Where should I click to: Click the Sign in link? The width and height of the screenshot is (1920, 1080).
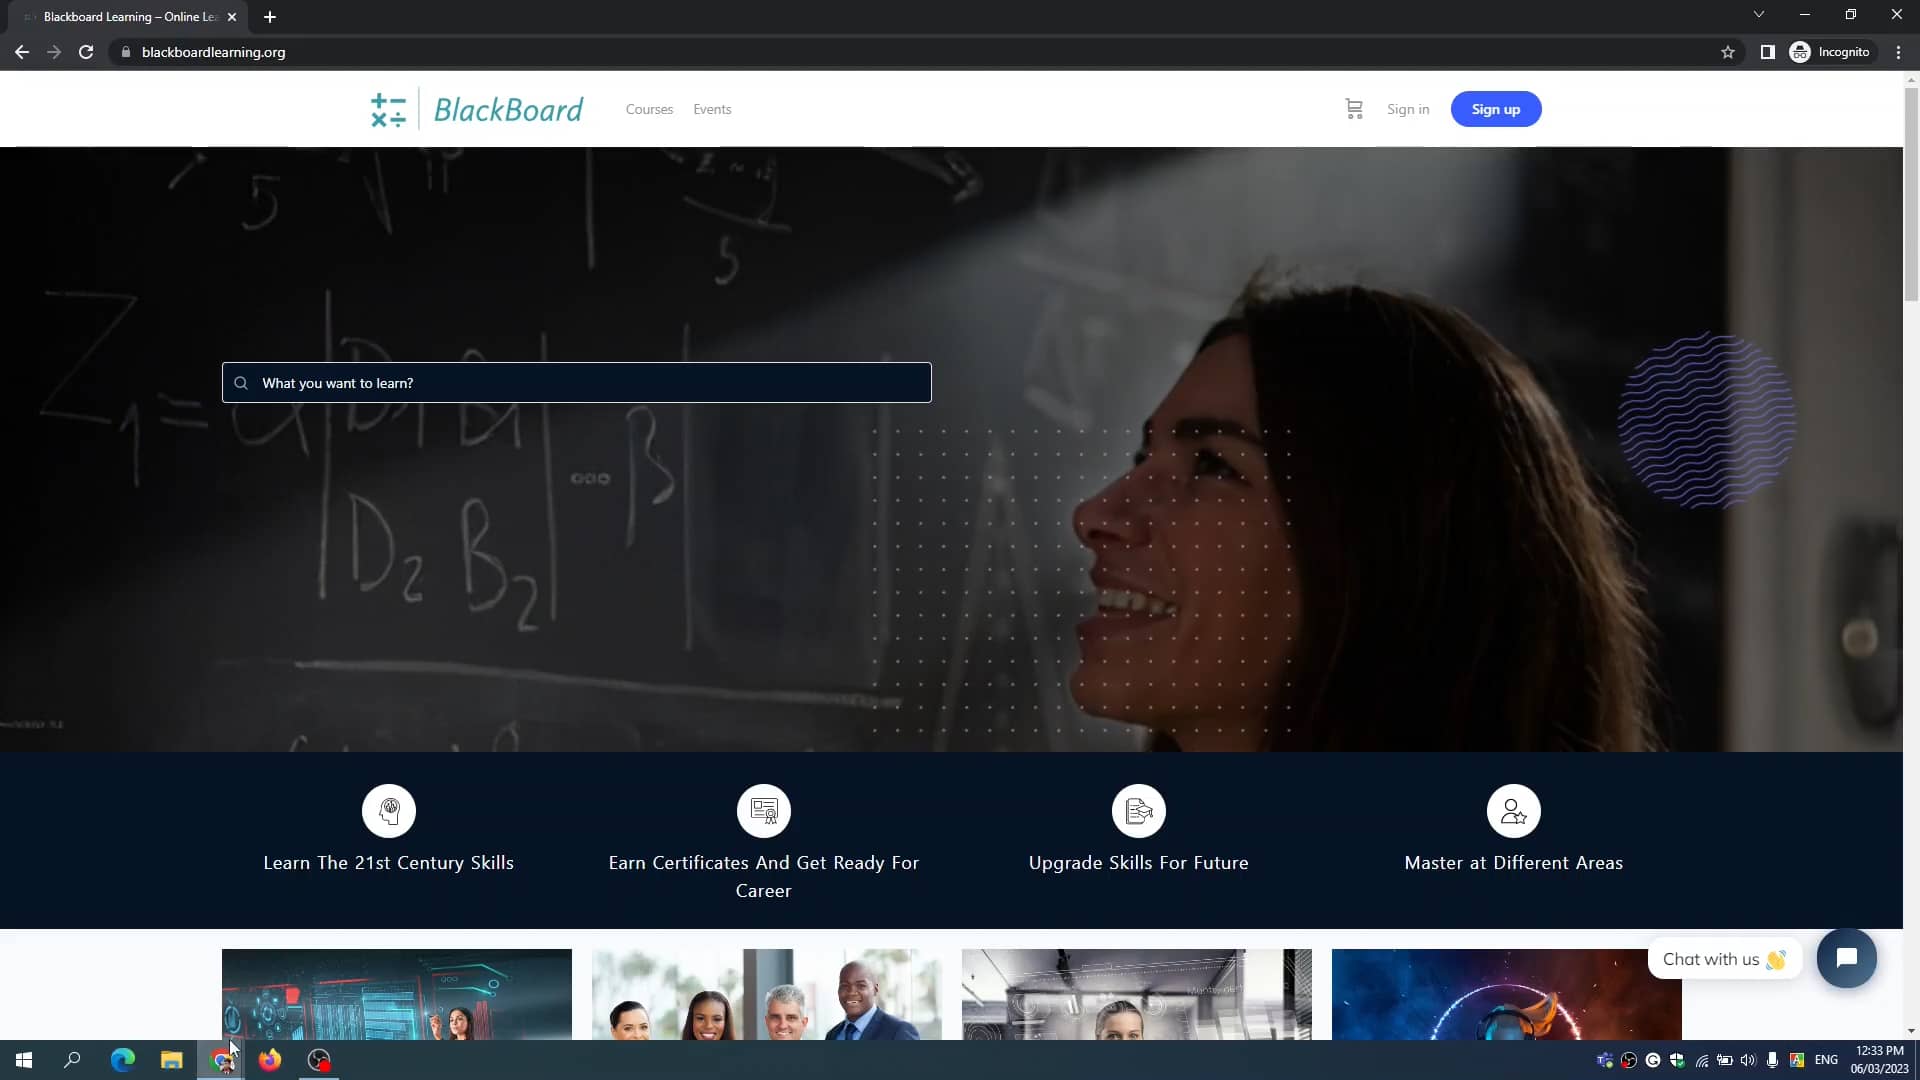pos(1407,109)
